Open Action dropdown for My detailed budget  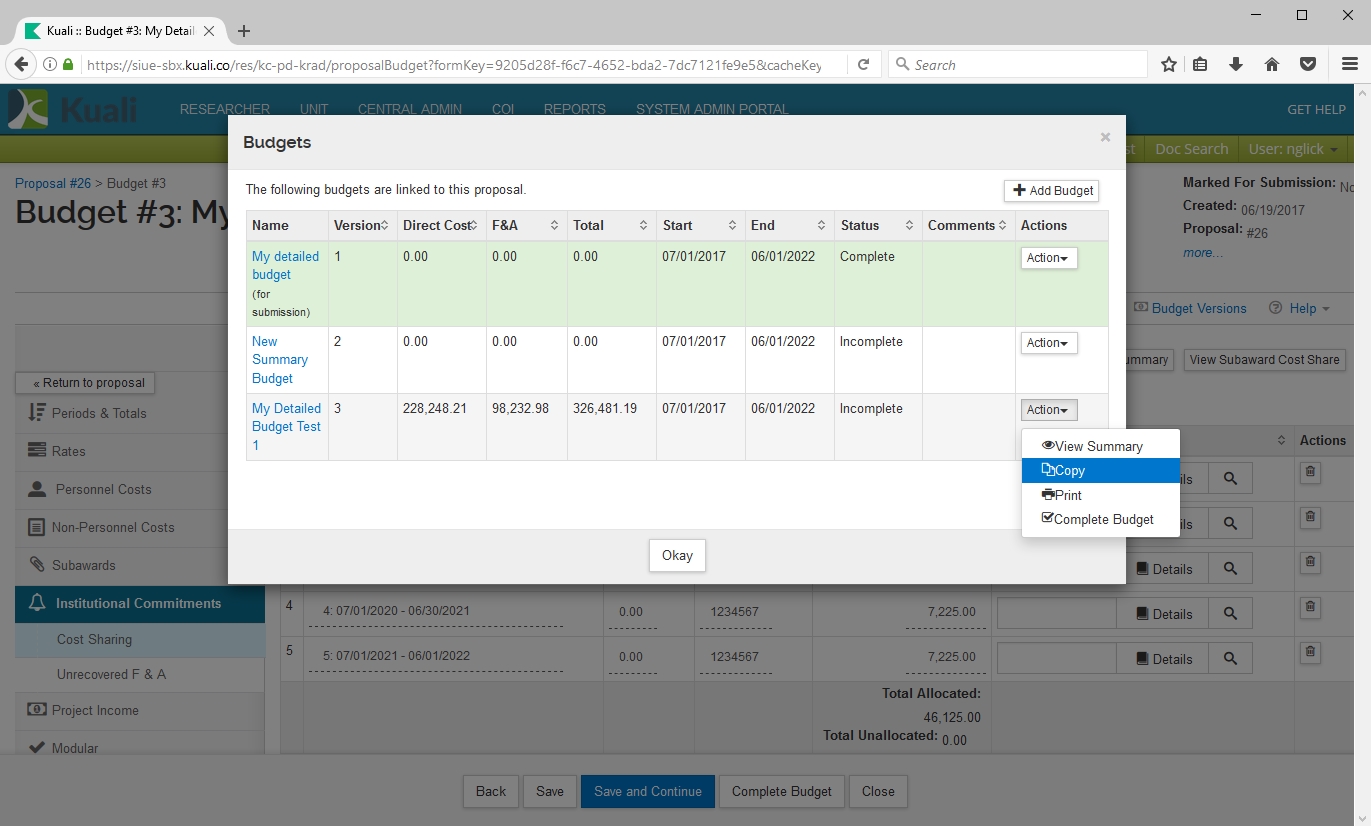point(1048,258)
